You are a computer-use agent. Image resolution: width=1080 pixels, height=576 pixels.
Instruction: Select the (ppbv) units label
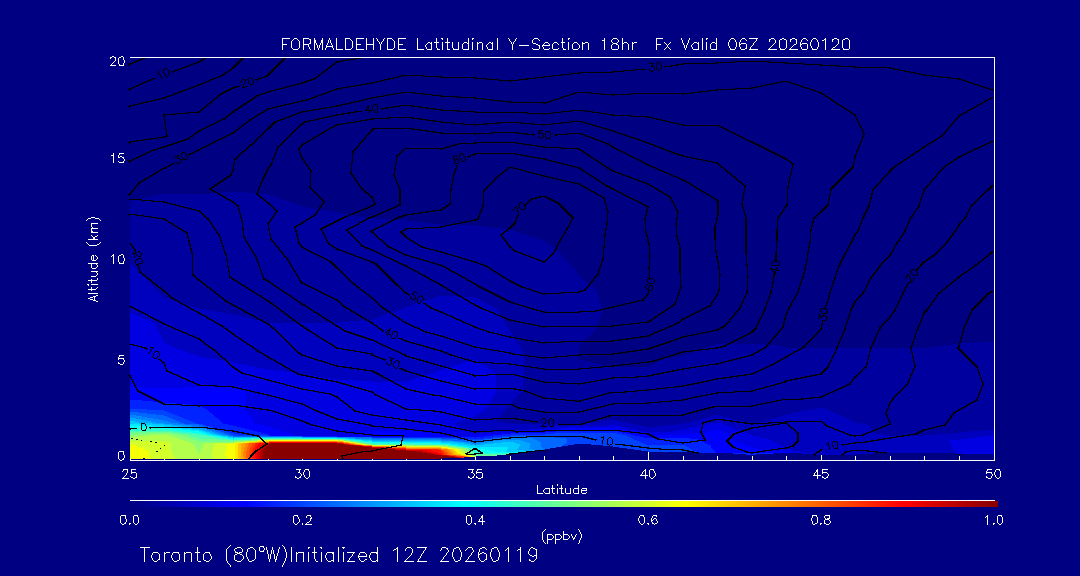coord(562,535)
